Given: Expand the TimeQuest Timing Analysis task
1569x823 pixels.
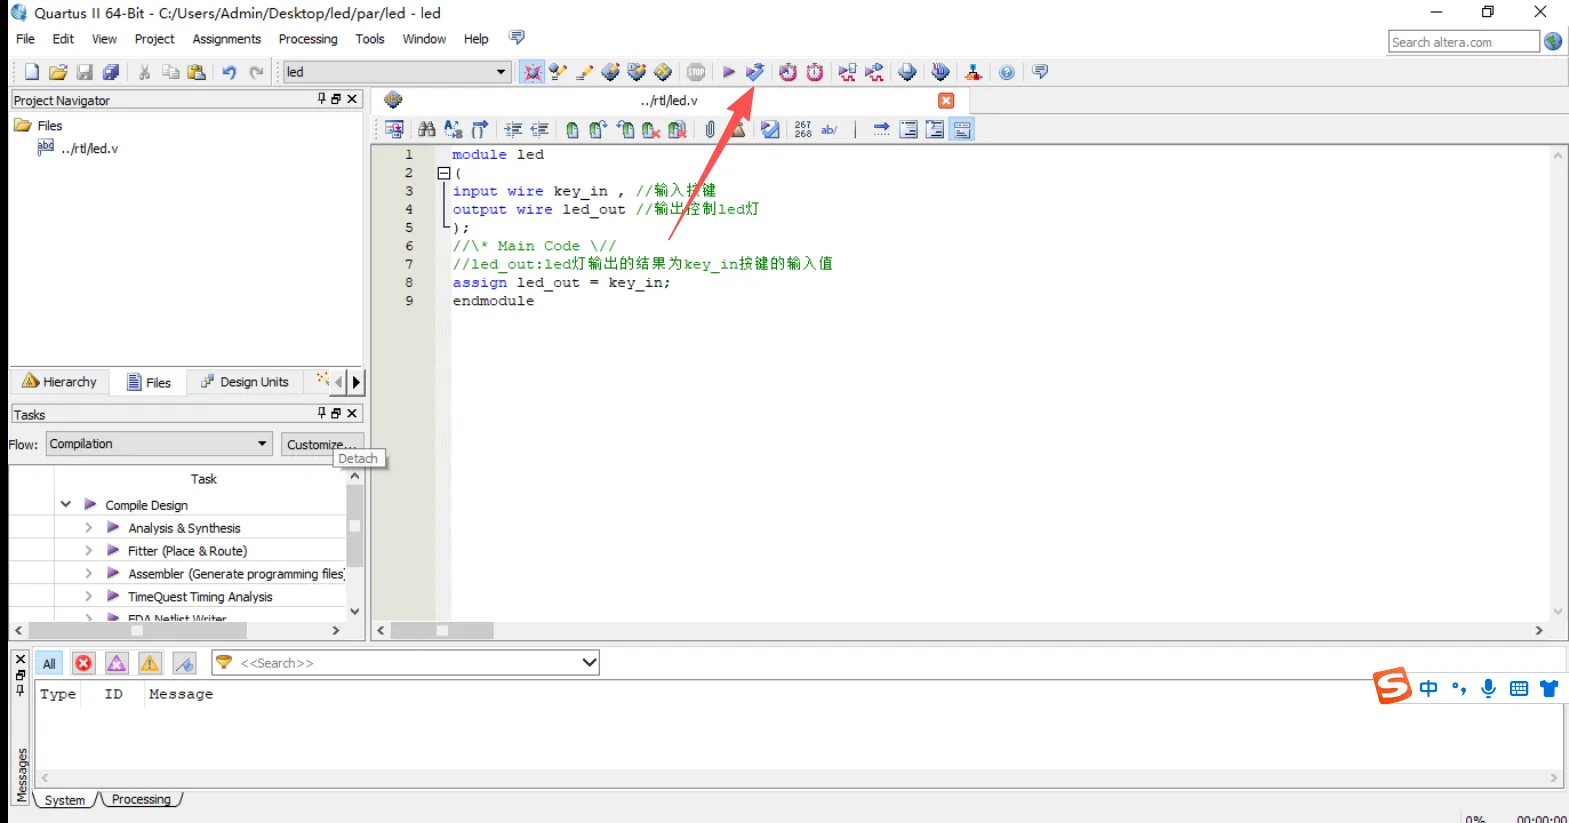Looking at the screenshot, I should click(88, 596).
